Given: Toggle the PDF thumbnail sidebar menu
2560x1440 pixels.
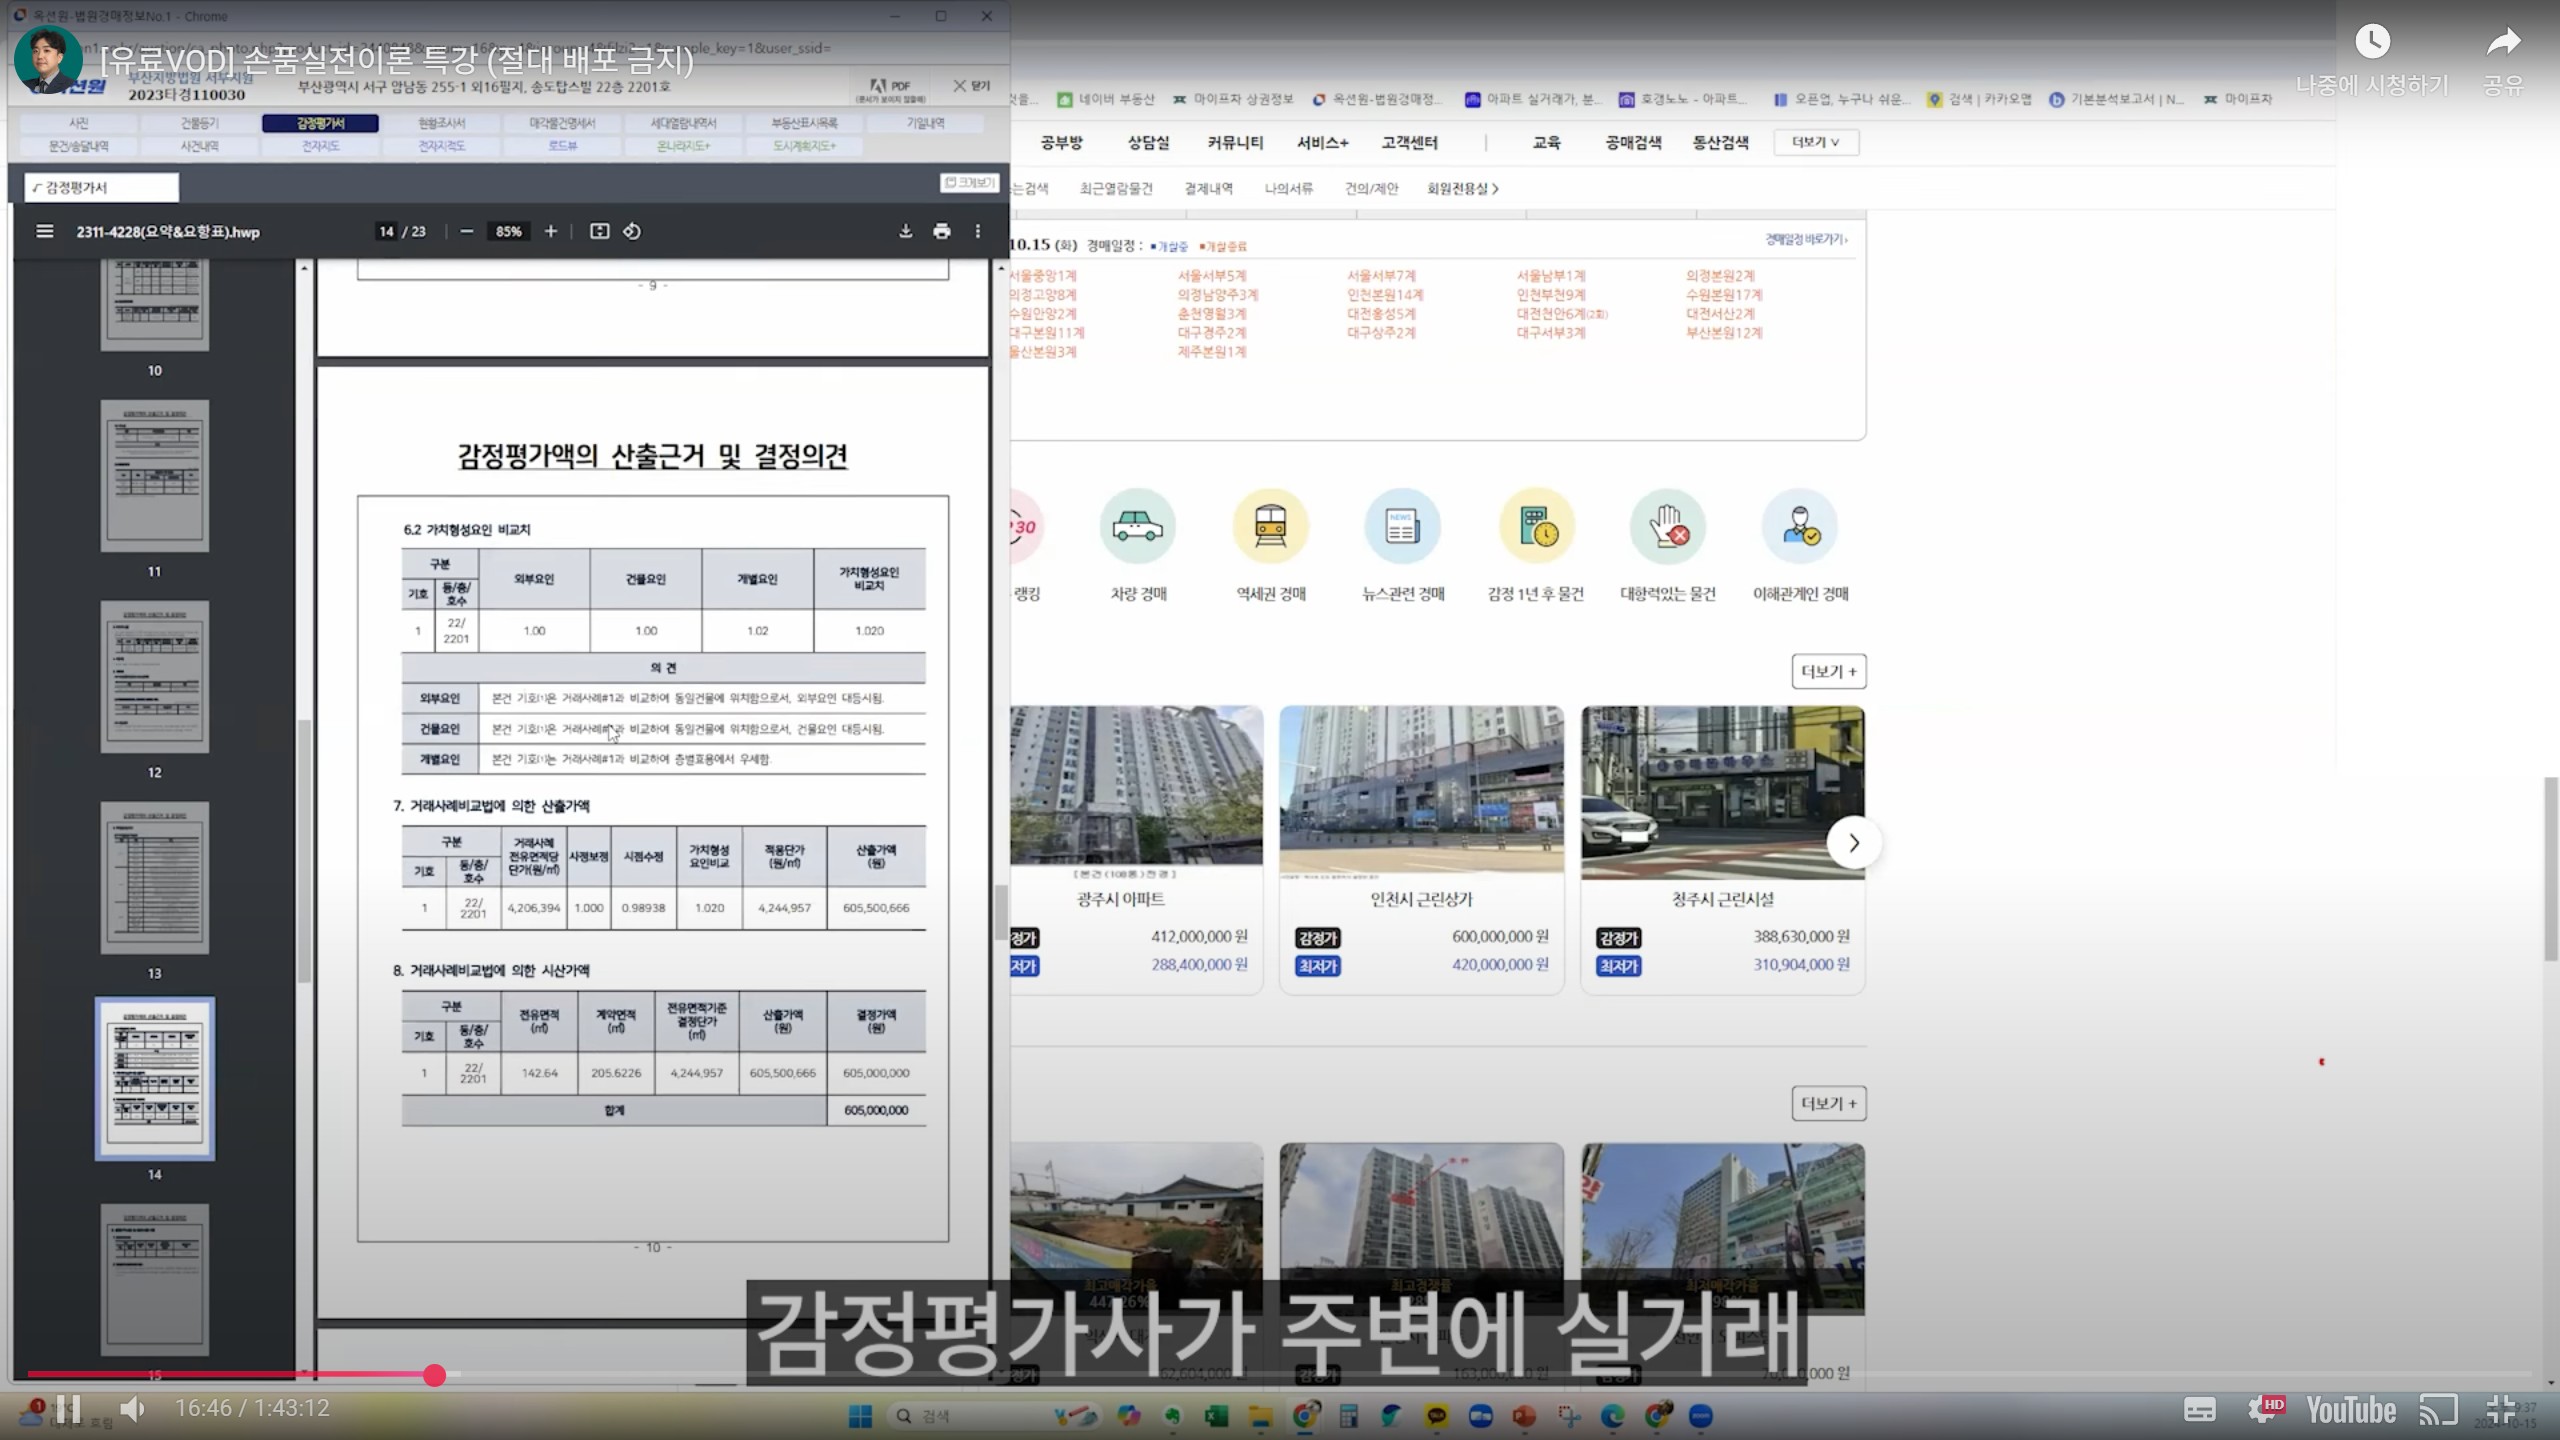Looking at the screenshot, I should 44,231.
